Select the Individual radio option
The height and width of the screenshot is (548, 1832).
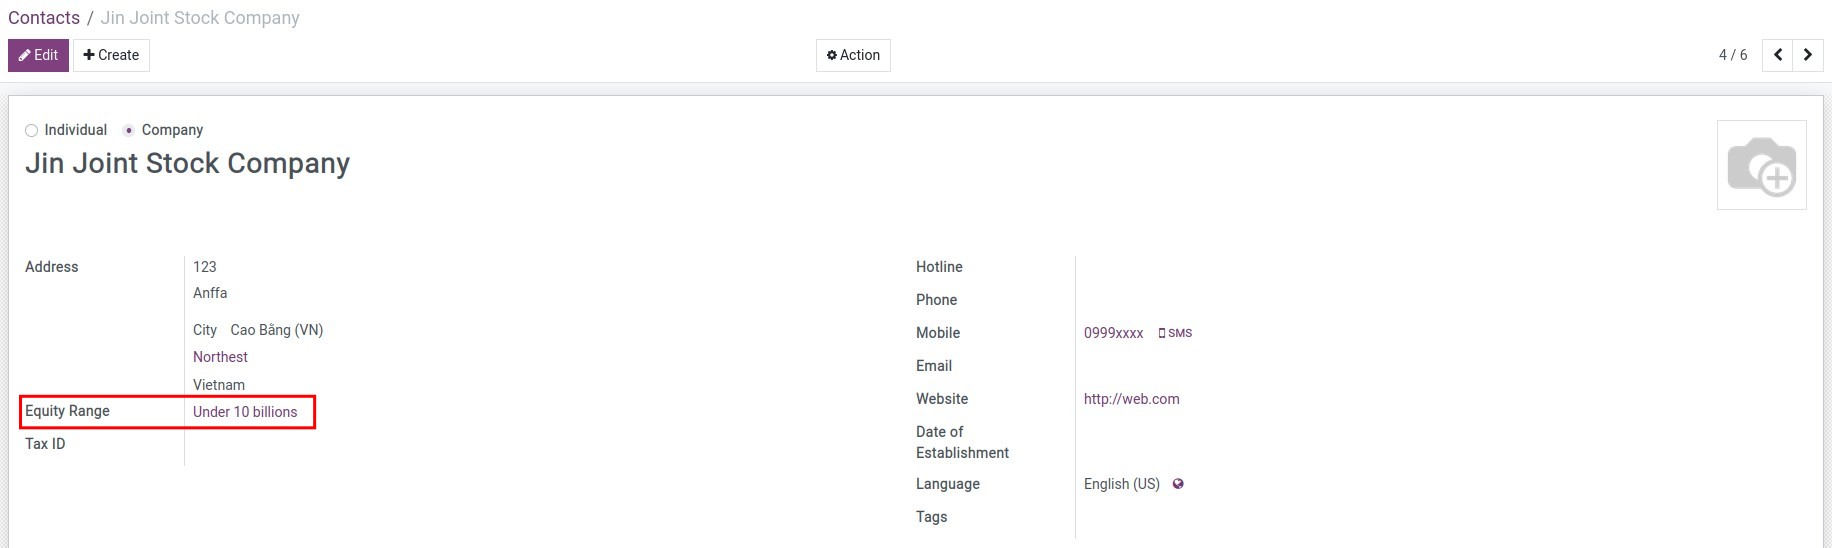tap(32, 130)
